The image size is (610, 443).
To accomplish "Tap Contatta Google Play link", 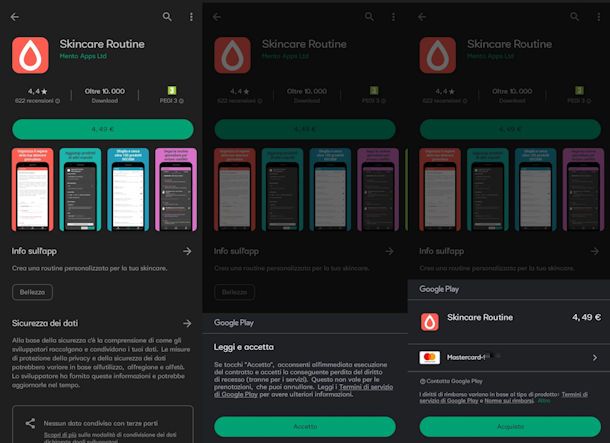I will click(451, 381).
